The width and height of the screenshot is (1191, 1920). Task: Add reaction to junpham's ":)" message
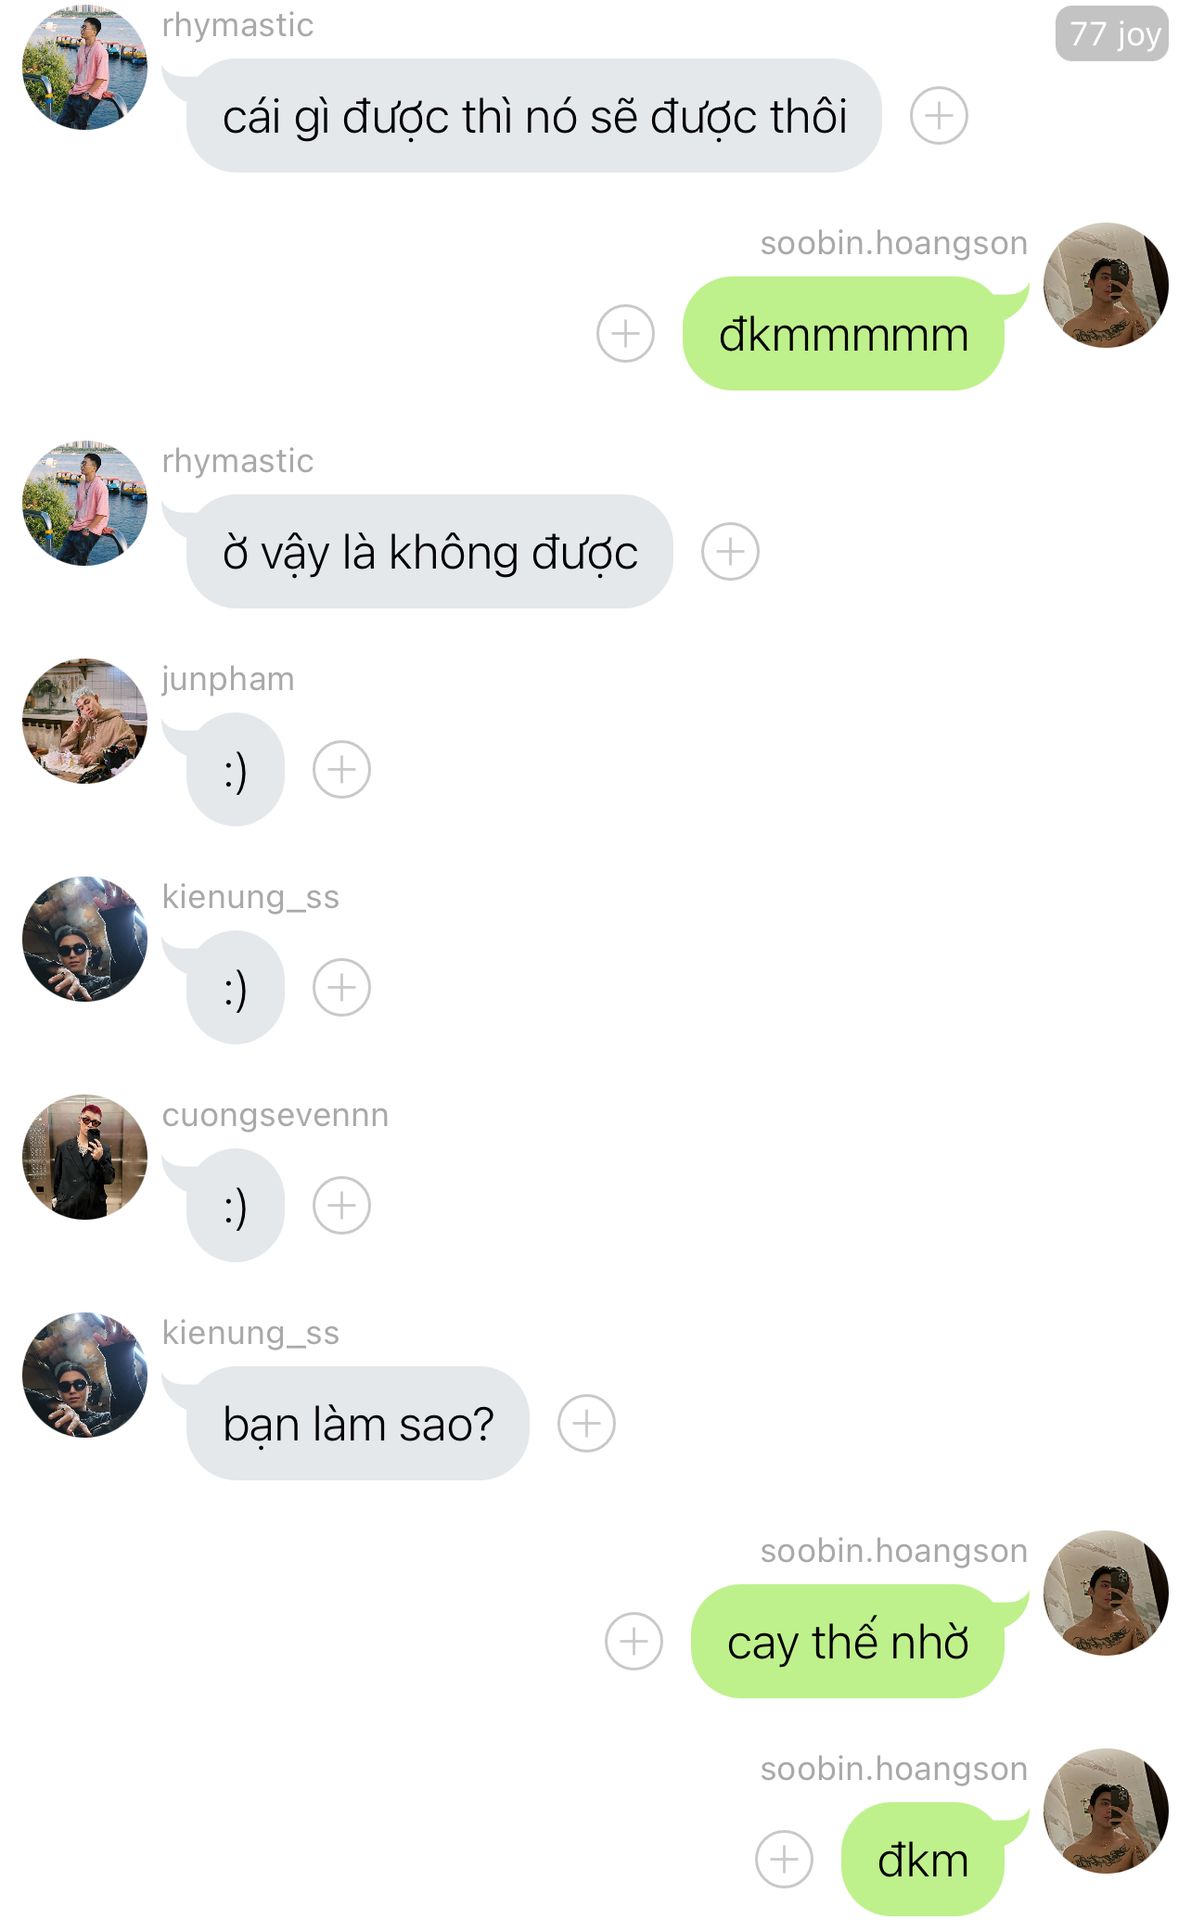click(x=342, y=769)
